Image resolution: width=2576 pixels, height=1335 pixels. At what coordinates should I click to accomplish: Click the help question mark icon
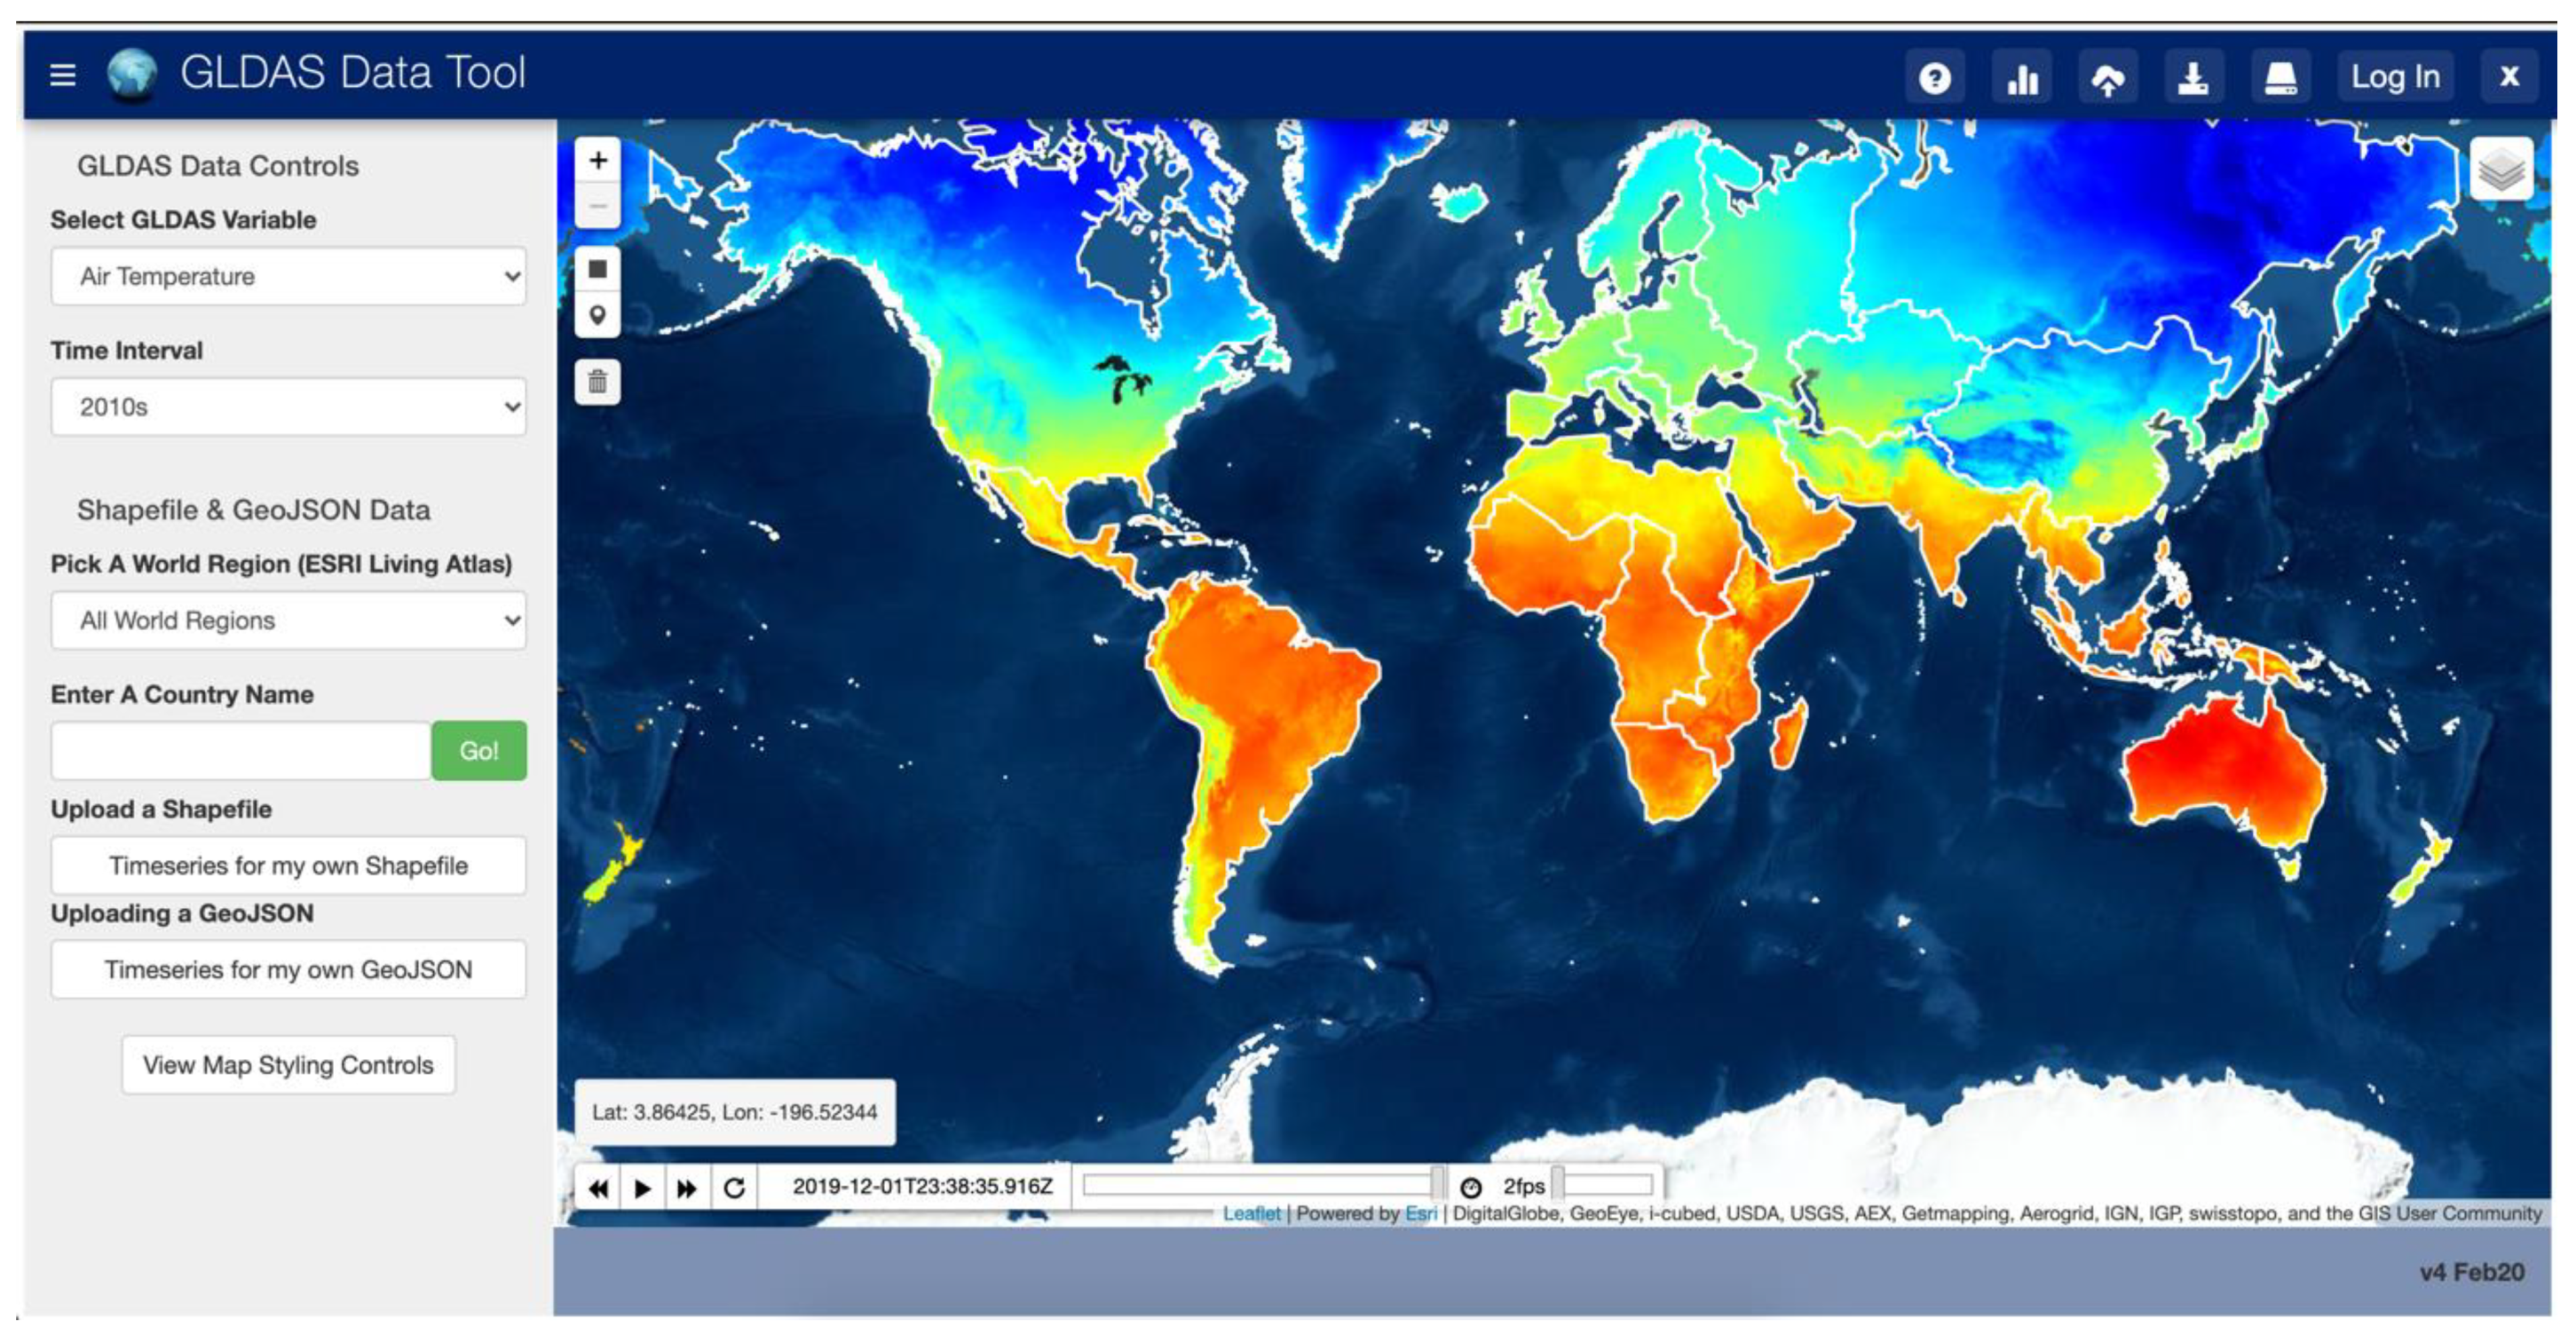tap(1934, 77)
